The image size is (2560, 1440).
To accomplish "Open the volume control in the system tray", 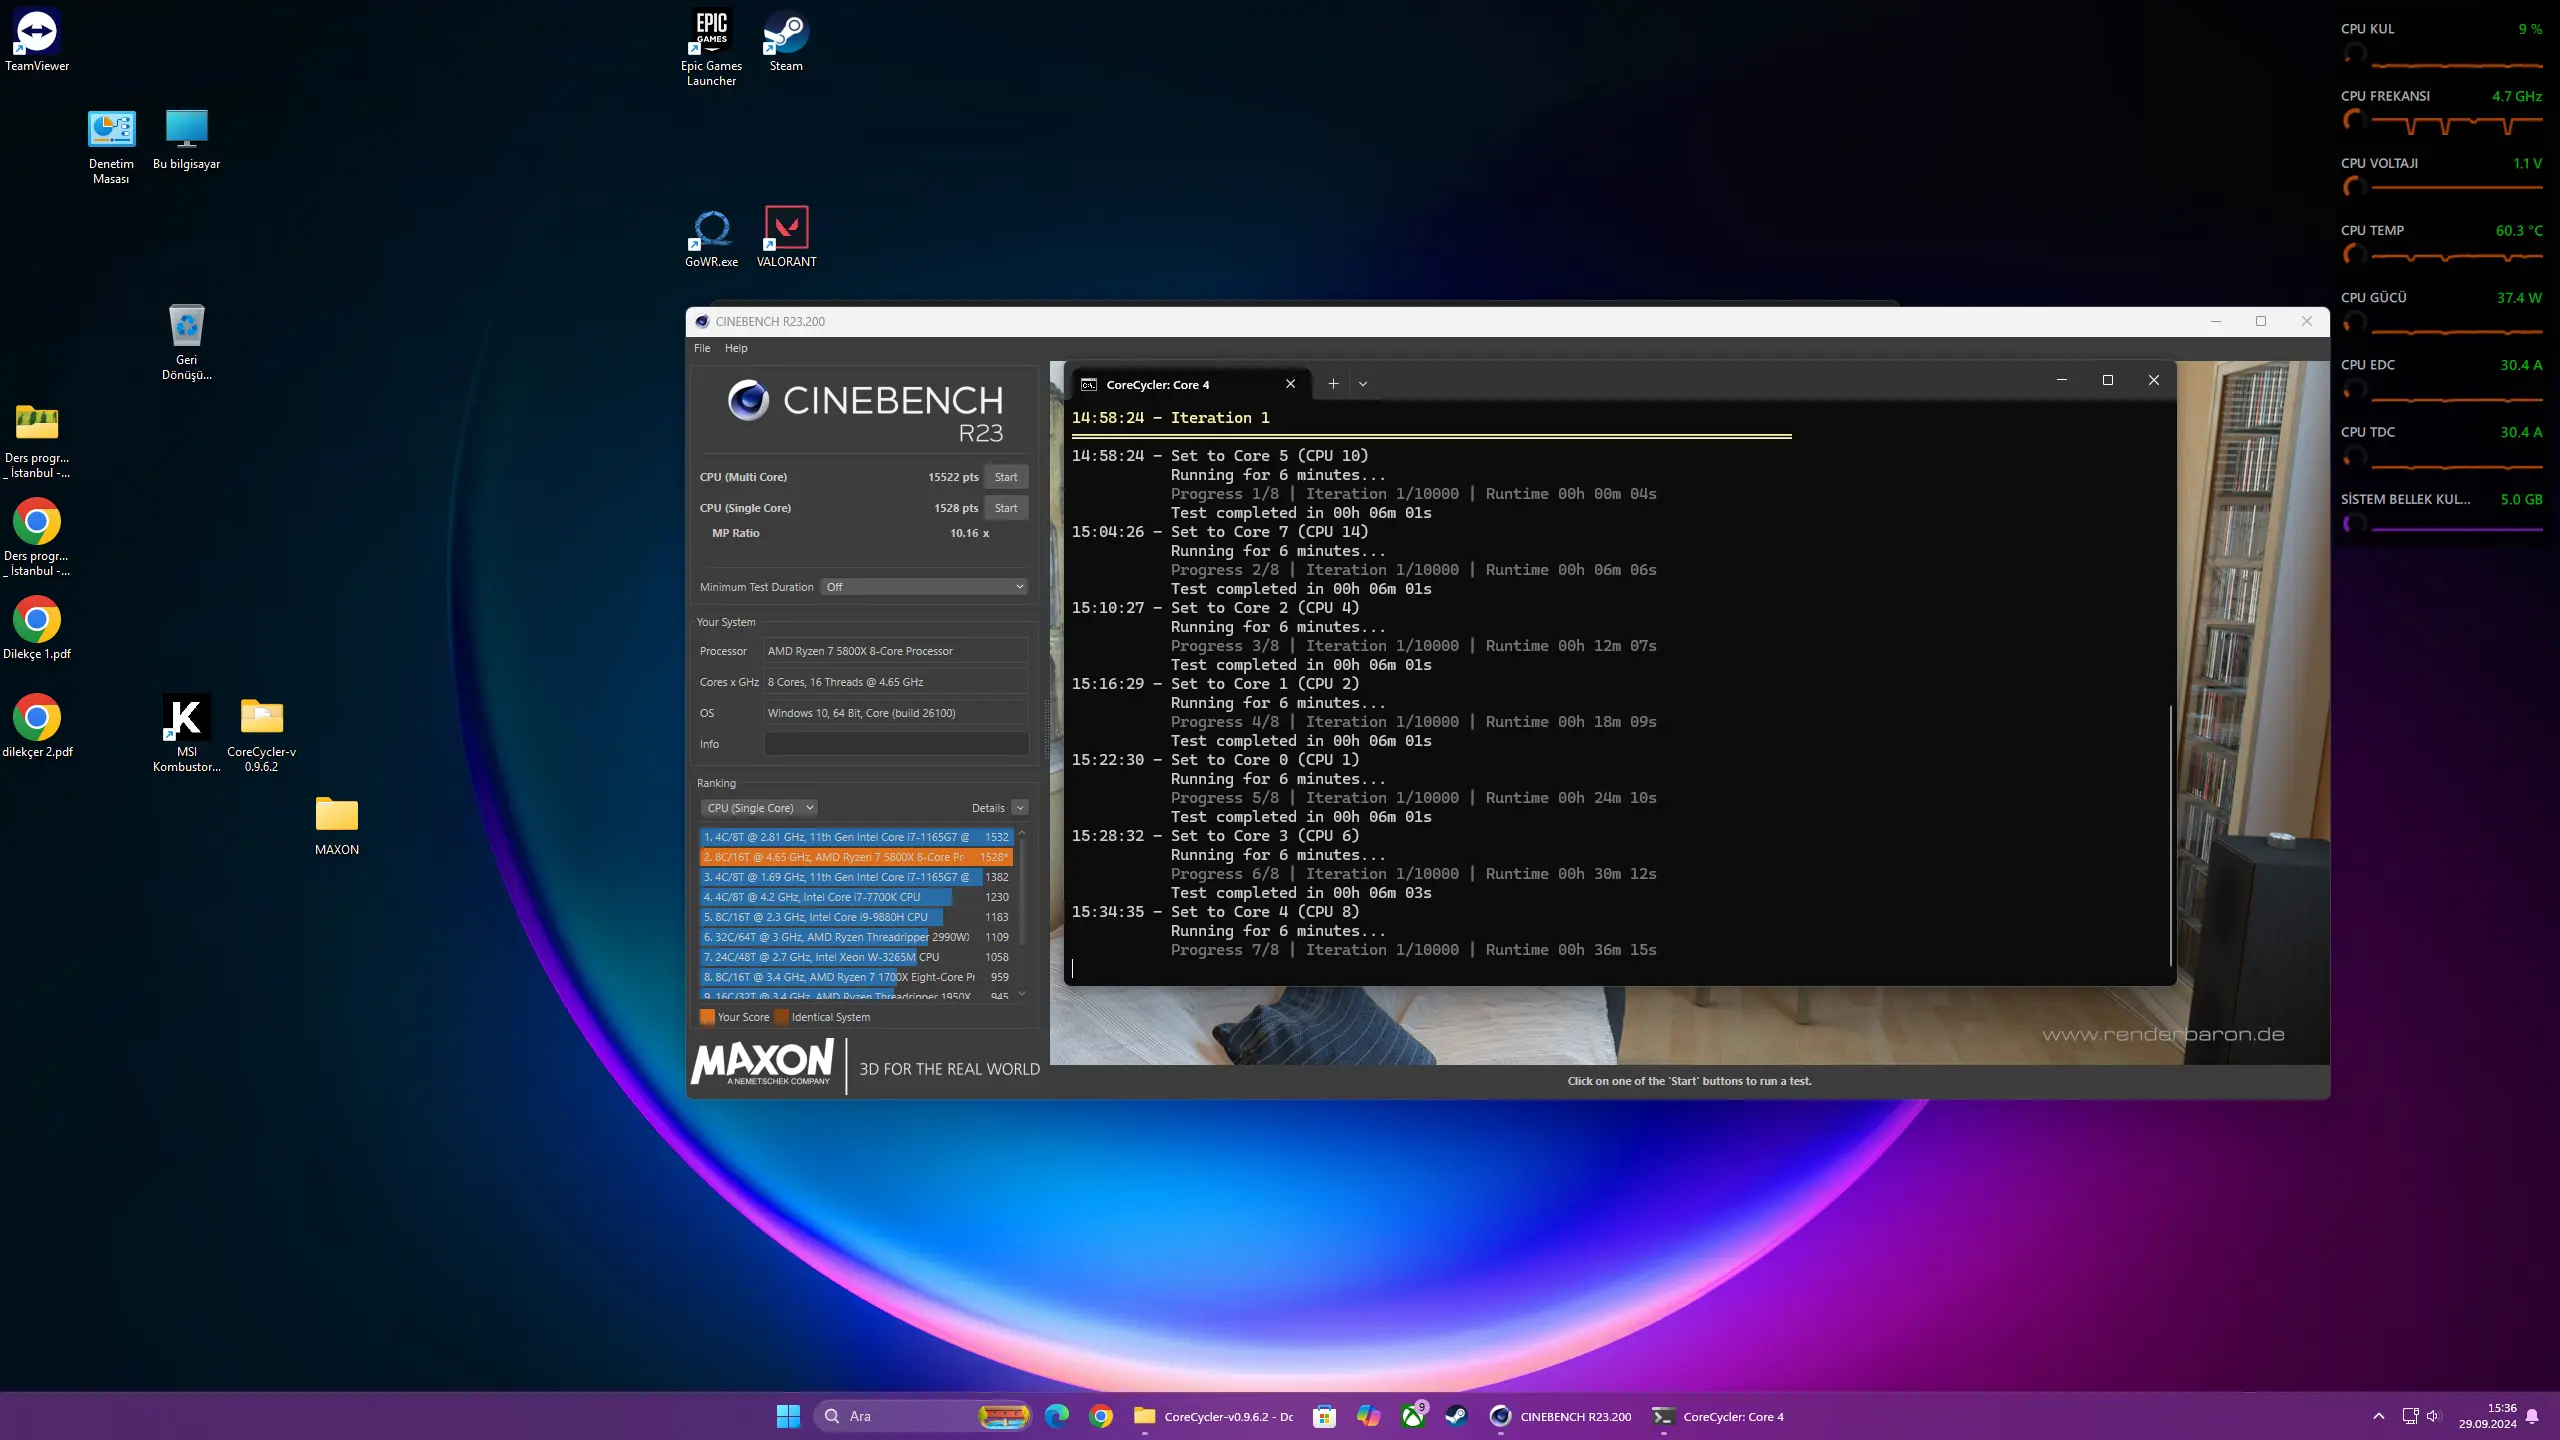I will point(2433,1416).
